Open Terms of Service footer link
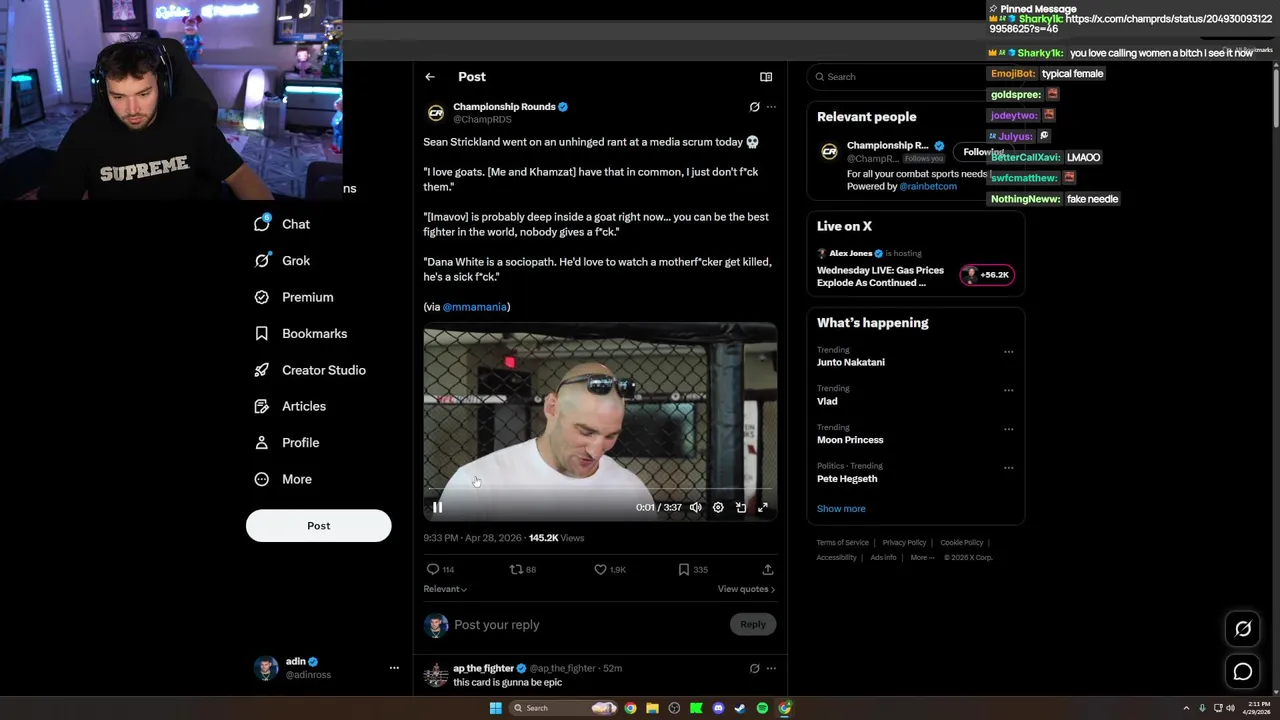Screen dimensions: 1280x720 pyautogui.click(x=843, y=543)
